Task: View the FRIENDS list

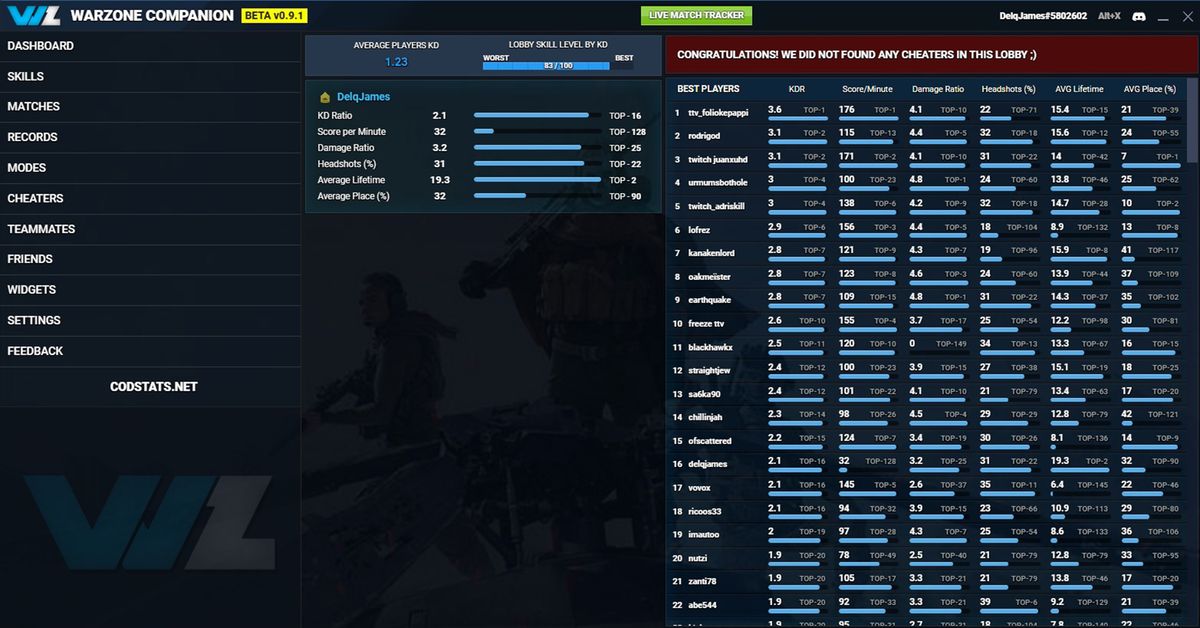Action: (x=33, y=259)
